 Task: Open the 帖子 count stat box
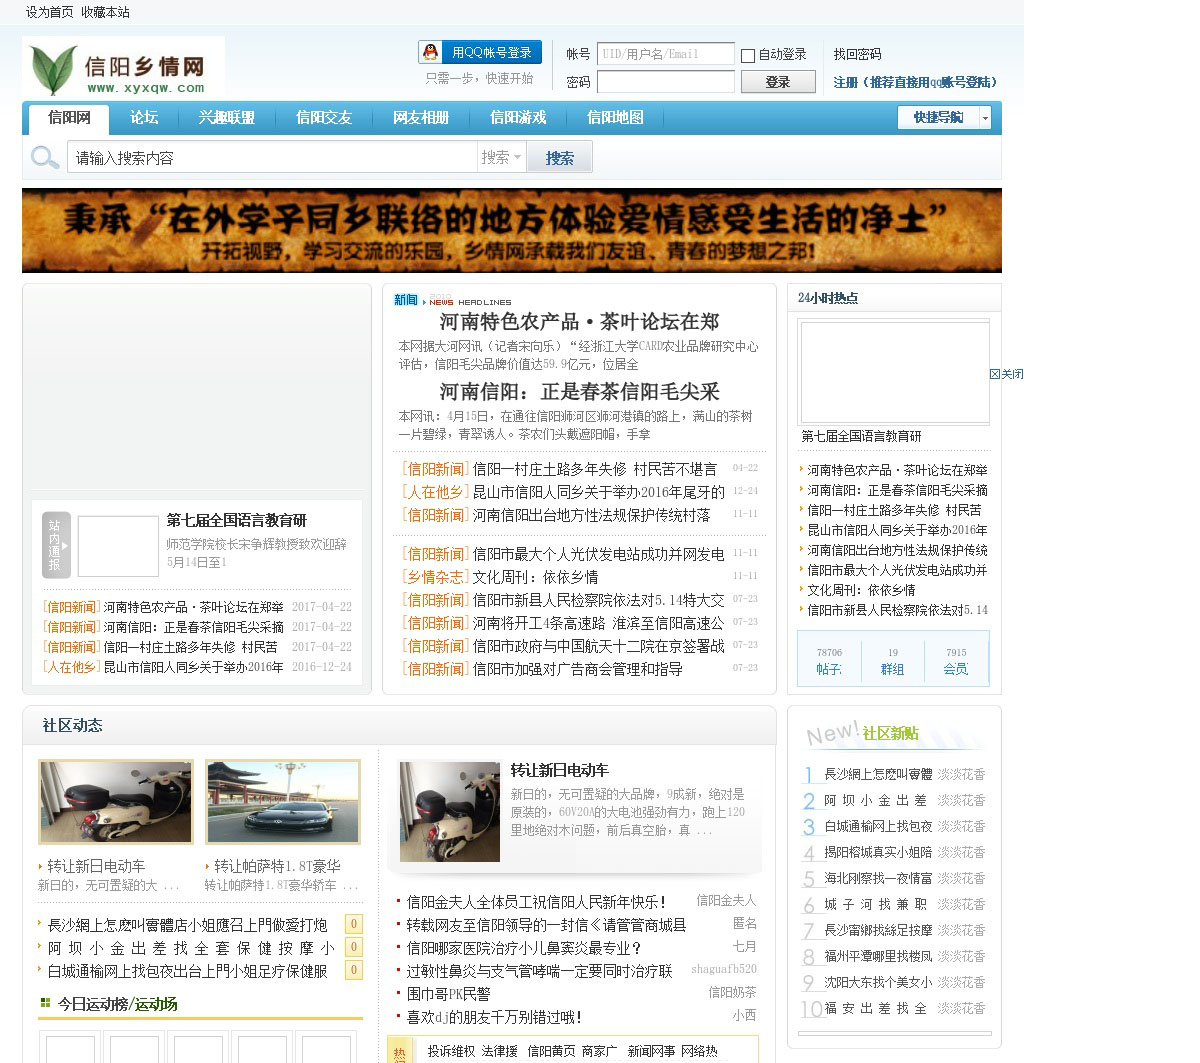(x=829, y=661)
